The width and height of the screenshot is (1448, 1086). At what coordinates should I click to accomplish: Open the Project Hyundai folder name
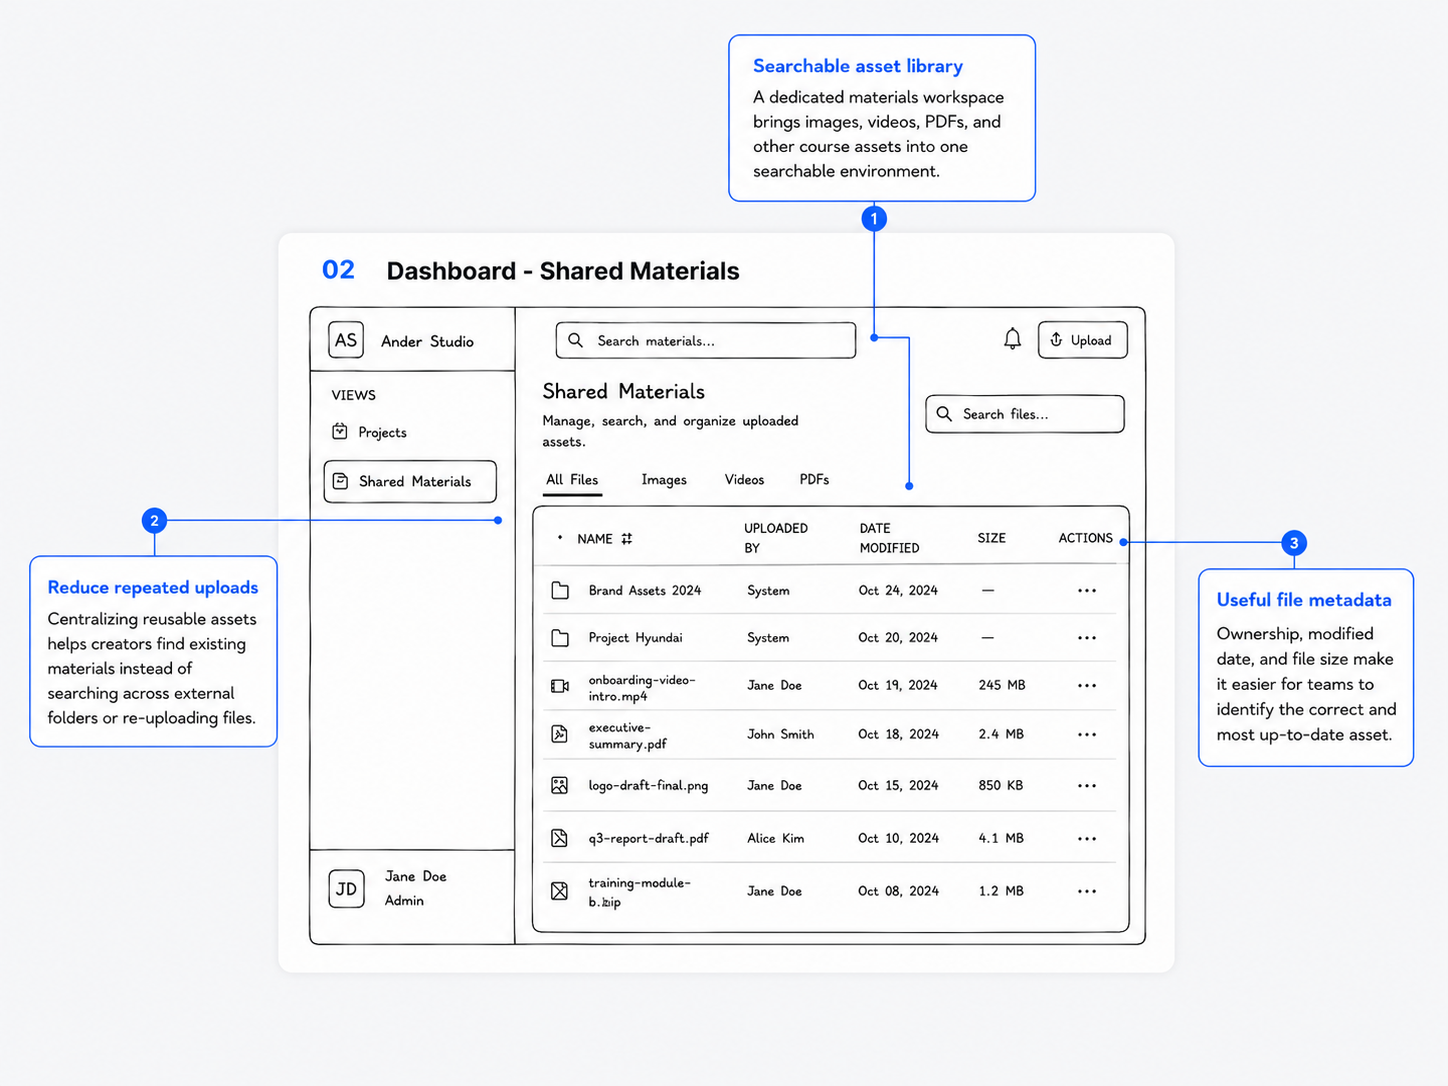[636, 638]
